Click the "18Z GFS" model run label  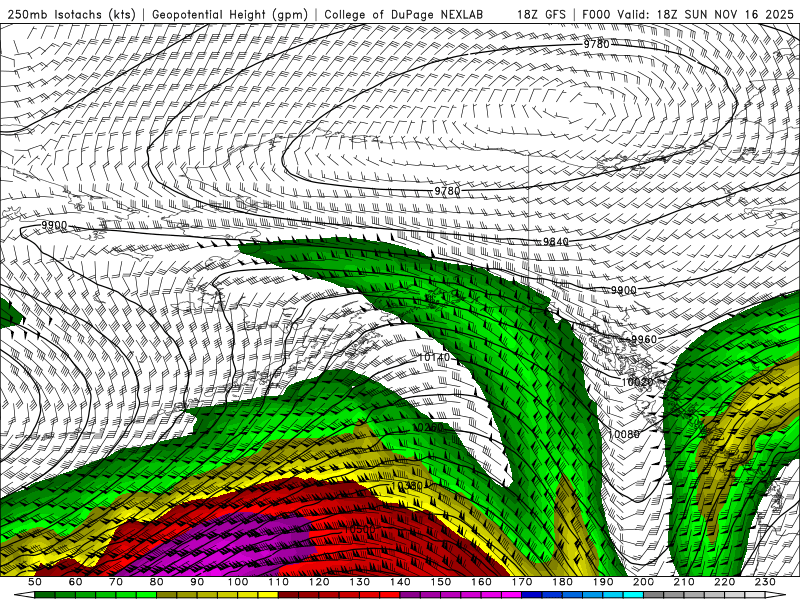tap(541, 15)
